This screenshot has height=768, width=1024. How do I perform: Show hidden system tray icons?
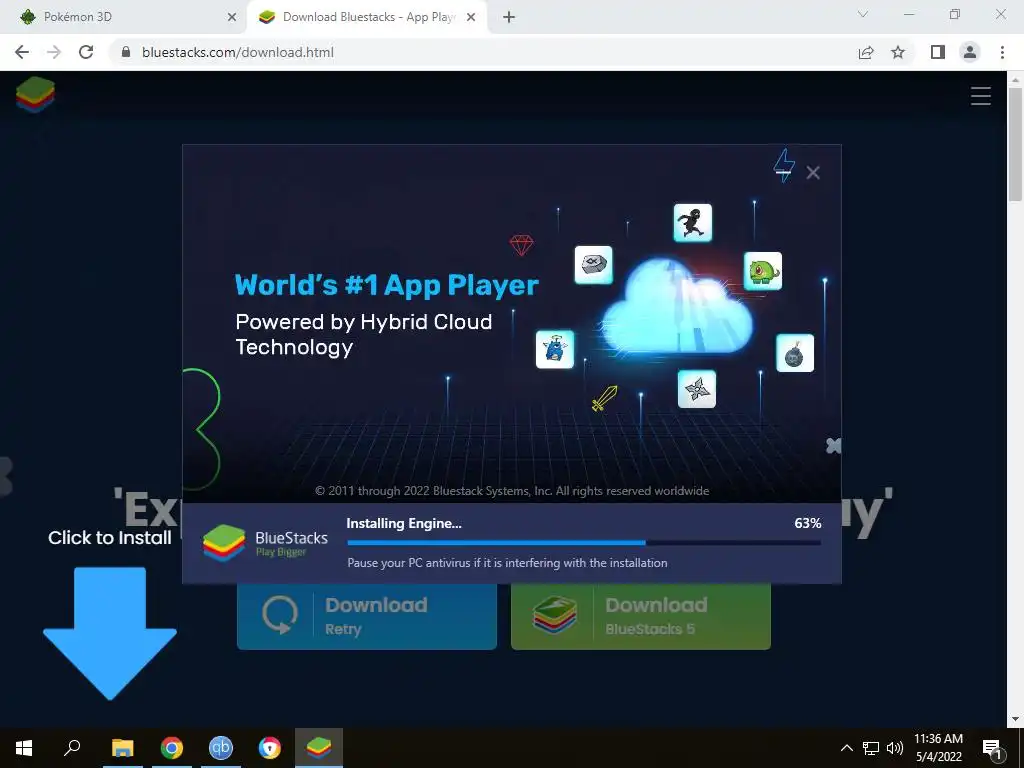pyautogui.click(x=846, y=748)
